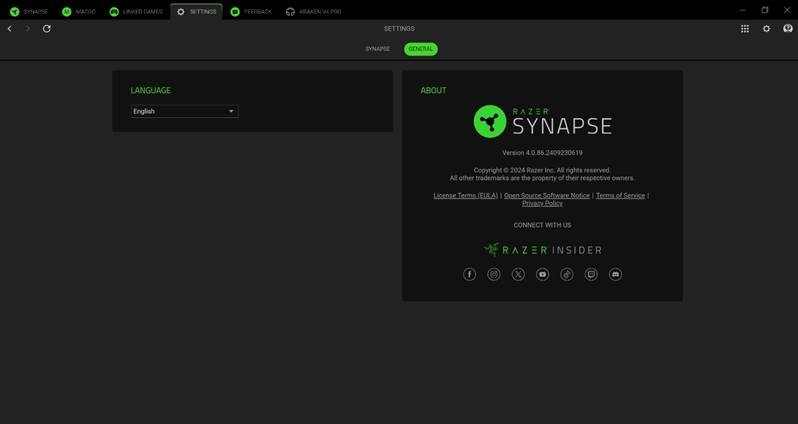Open the Kraken V4 Pro device tab

314,12
